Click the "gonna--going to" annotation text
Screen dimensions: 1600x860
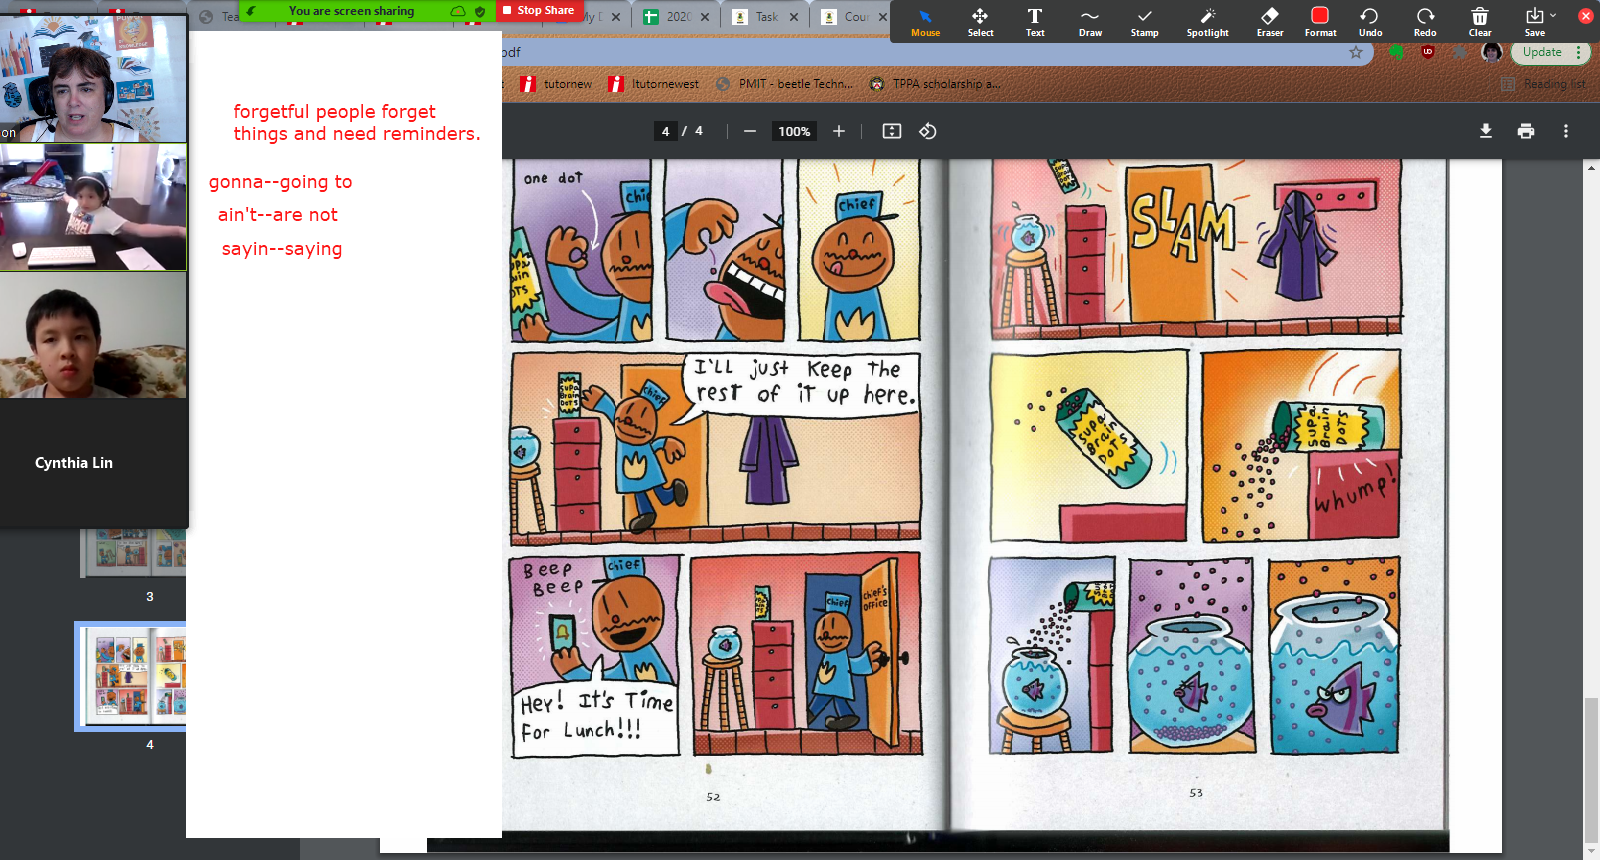pos(280,182)
